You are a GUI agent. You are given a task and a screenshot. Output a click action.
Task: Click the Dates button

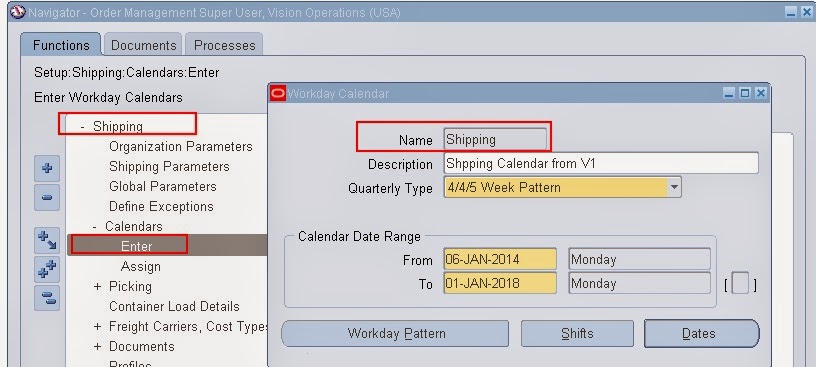click(x=701, y=334)
